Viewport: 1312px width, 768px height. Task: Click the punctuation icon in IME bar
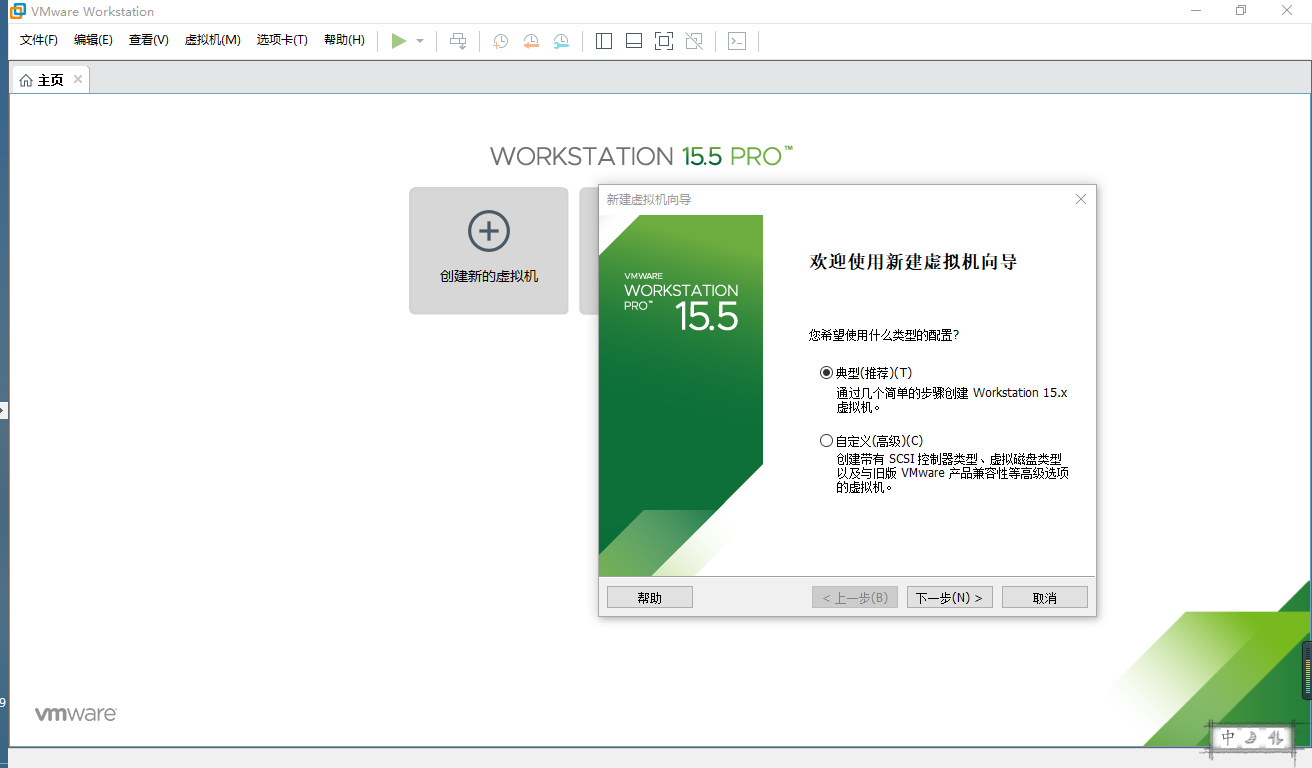pyautogui.click(x=1275, y=738)
